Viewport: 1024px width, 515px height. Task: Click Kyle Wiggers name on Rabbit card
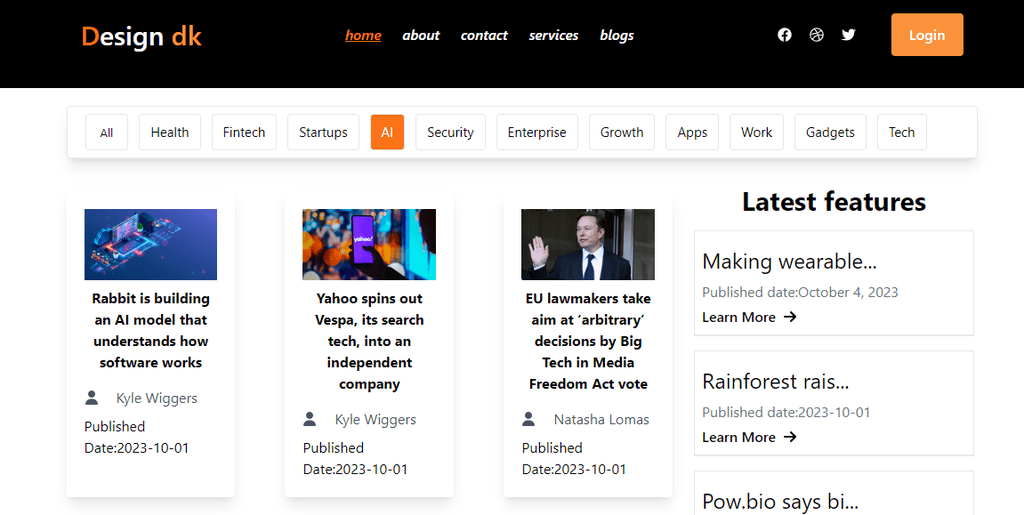(x=157, y=398)
